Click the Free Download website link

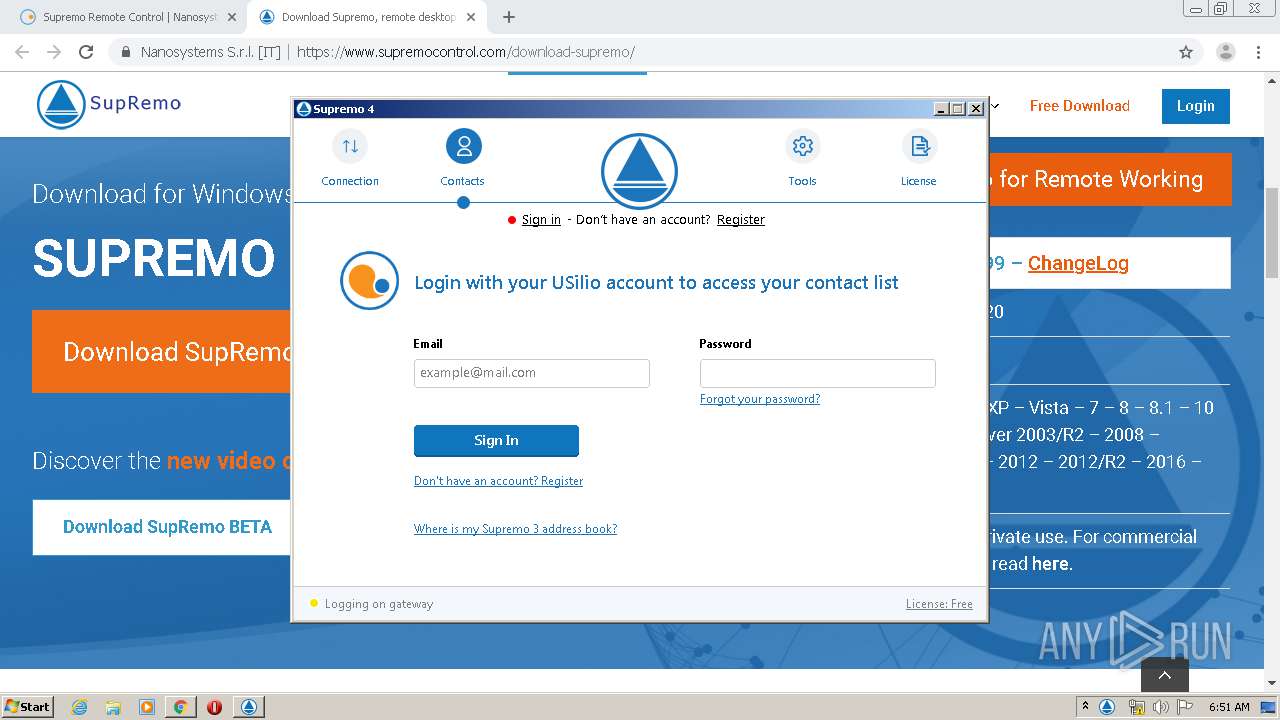[1080, 106]
